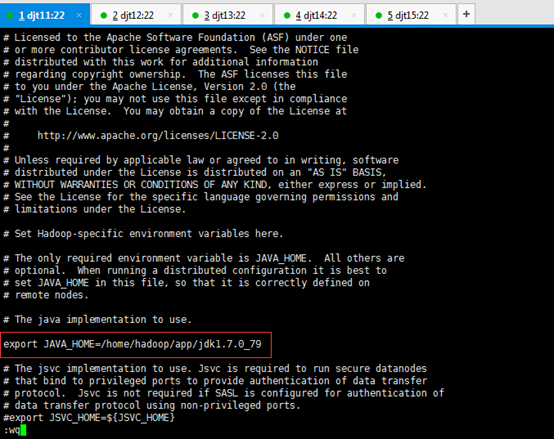554x439 pixels.
Task: Close the djt14:22 tab
Action: coord(354,15)
